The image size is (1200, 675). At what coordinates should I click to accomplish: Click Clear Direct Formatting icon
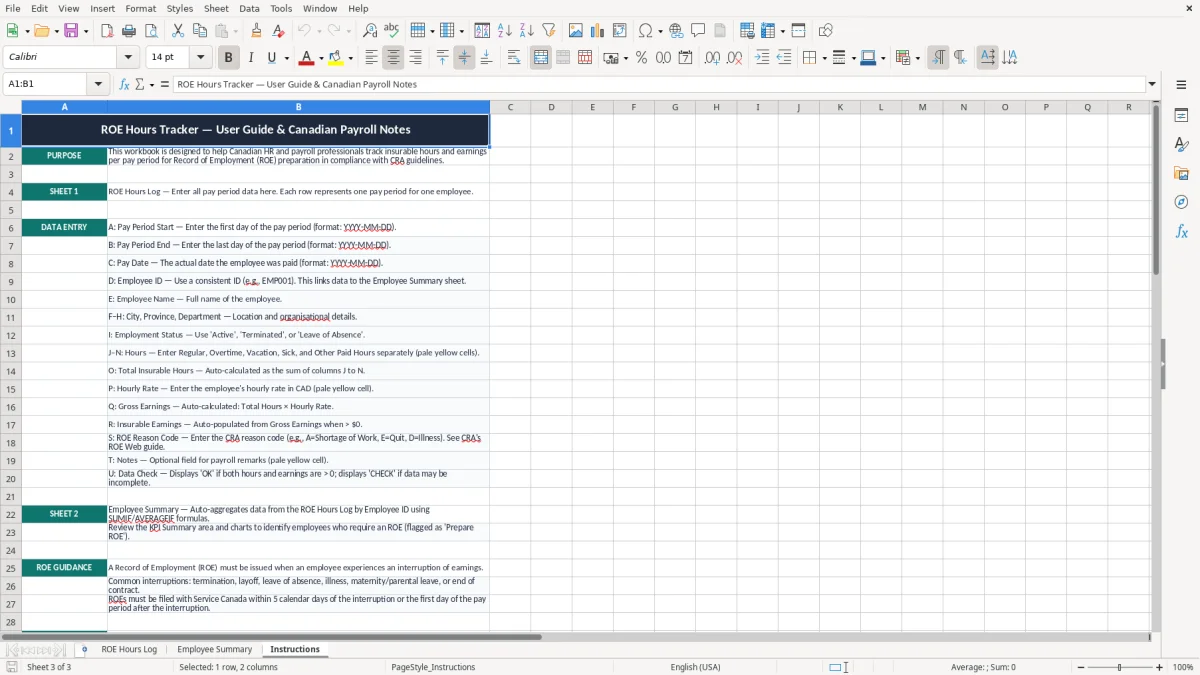(279, 31)
